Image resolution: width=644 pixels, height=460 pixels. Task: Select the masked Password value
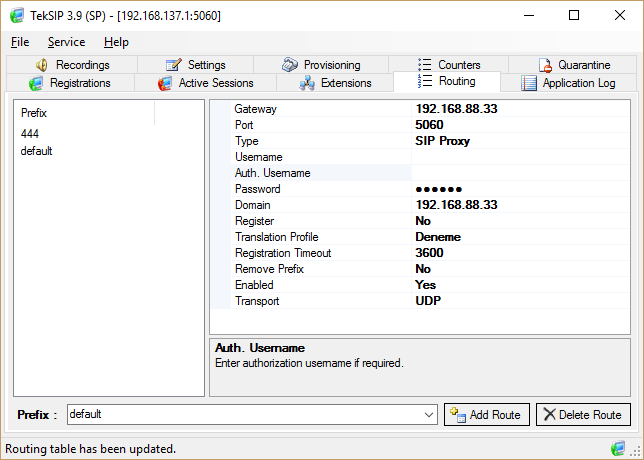tap(439, 189)
